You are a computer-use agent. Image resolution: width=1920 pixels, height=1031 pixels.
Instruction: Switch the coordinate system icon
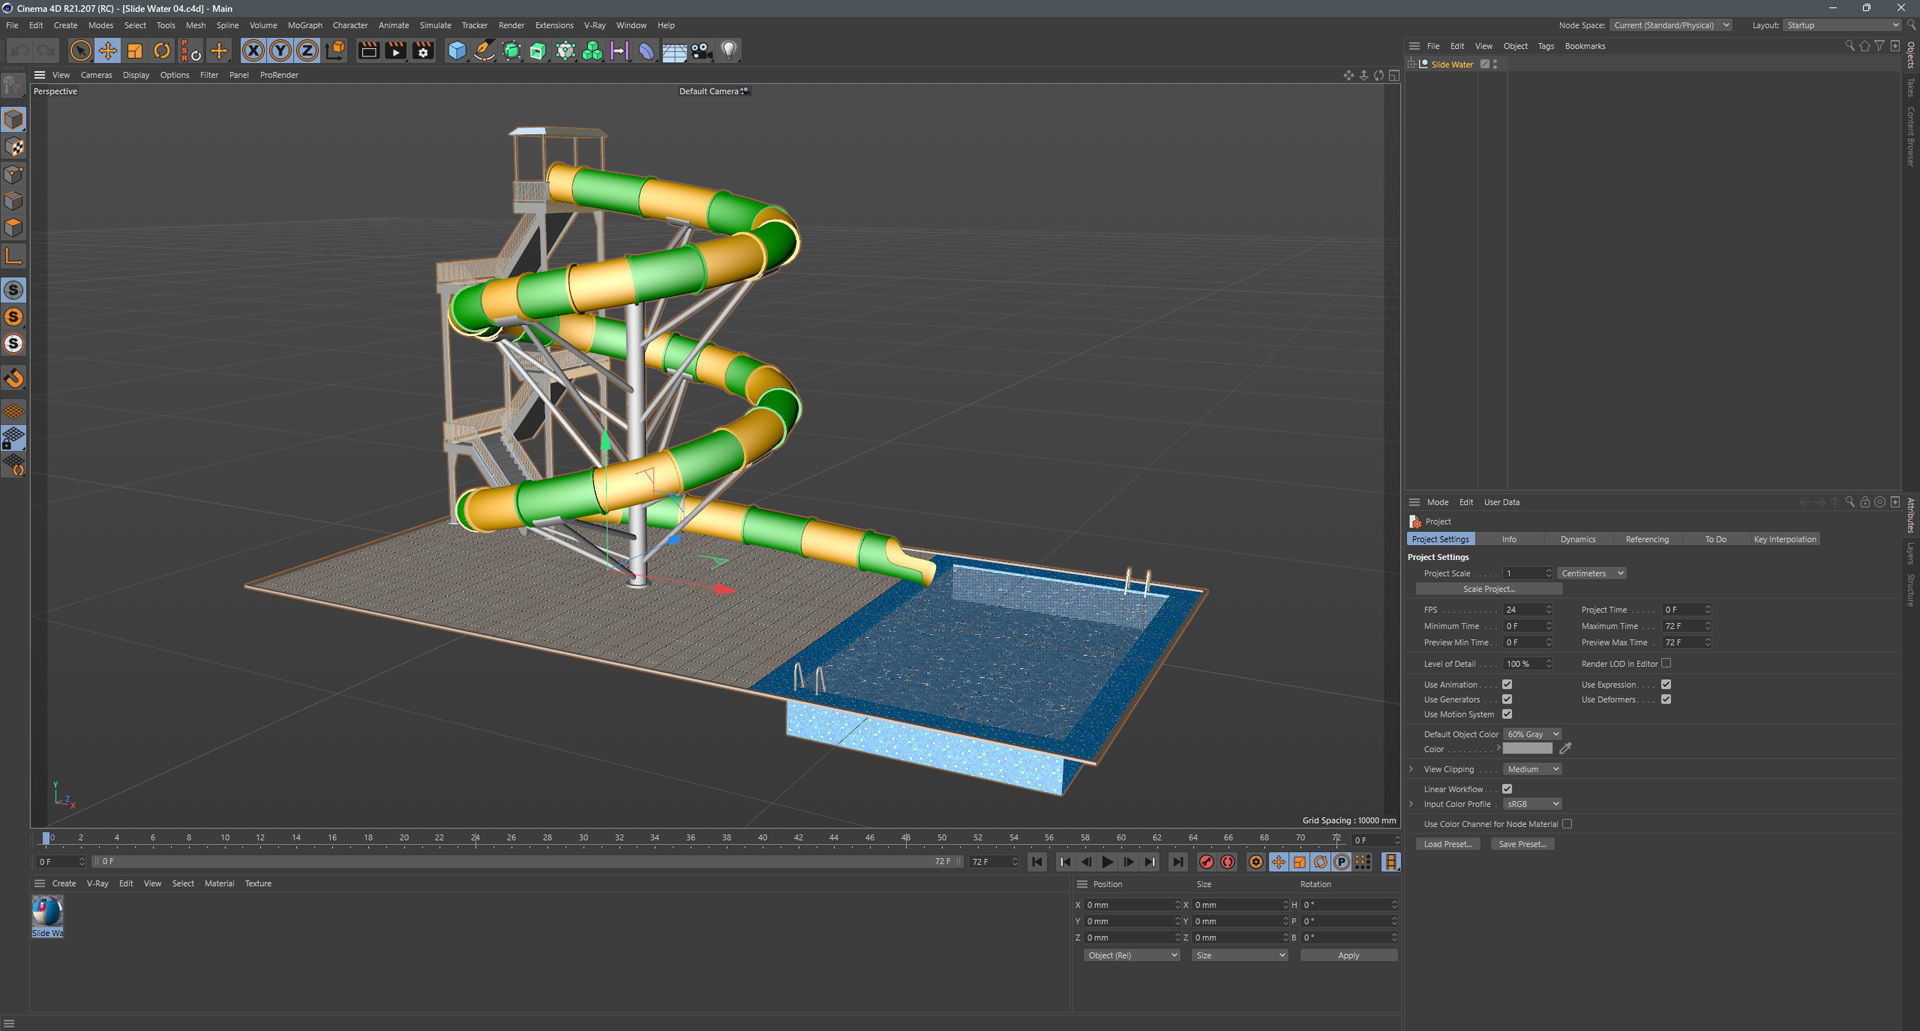click(x=335, y=51)
